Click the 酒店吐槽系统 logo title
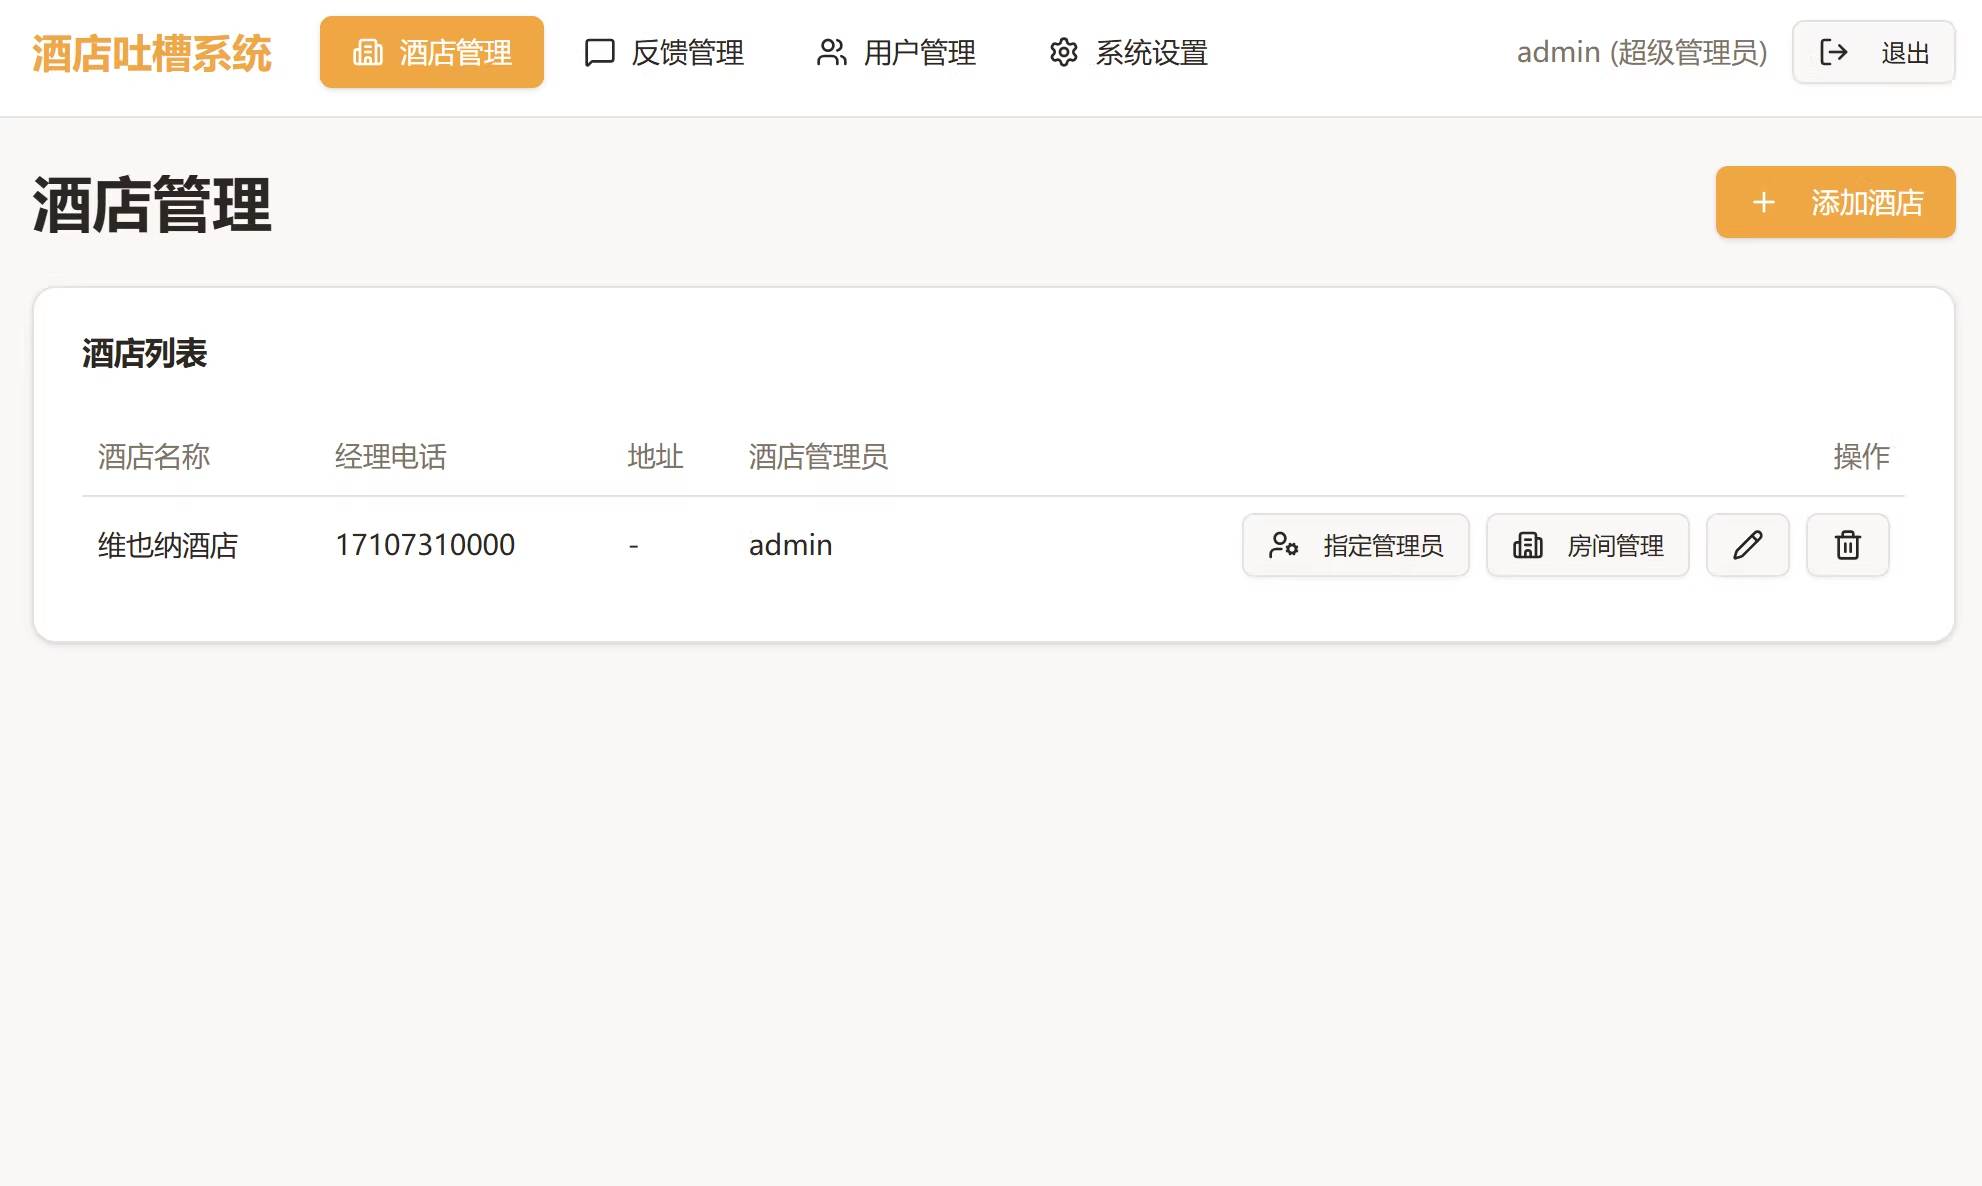This screenshot has height=1186, width=1982. (151, 54)
